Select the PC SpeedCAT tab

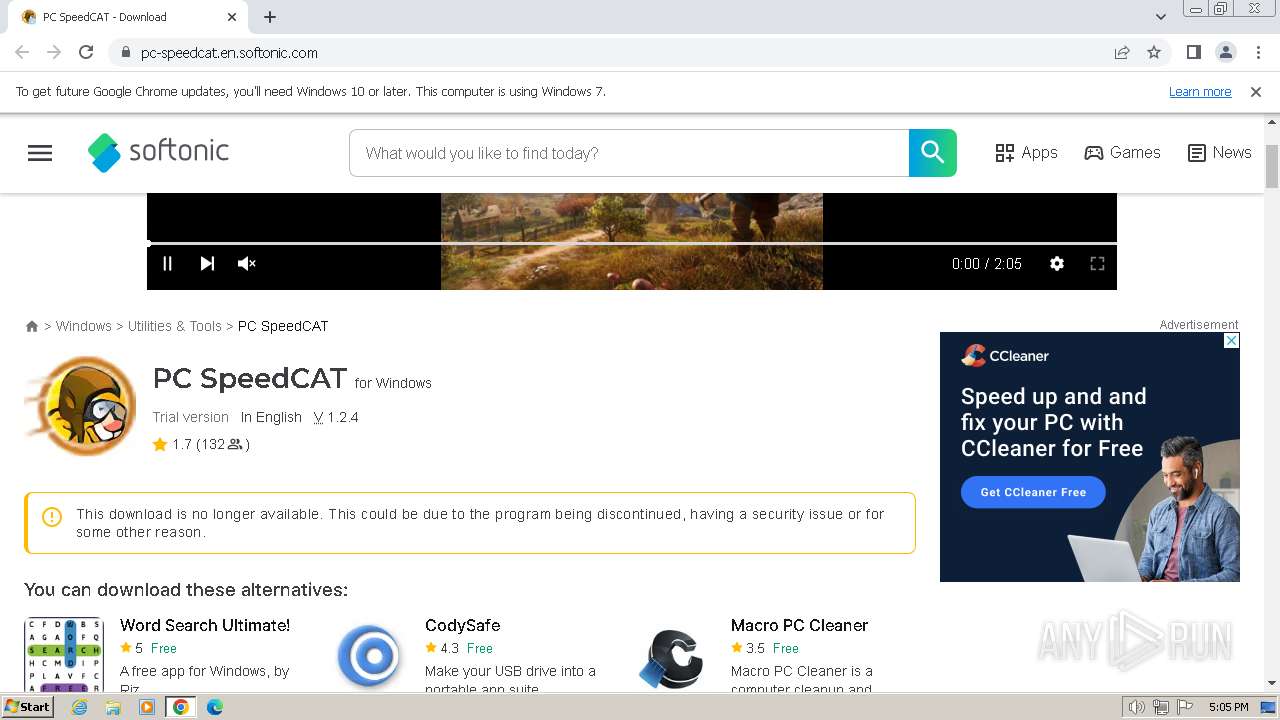coord(128,17)
